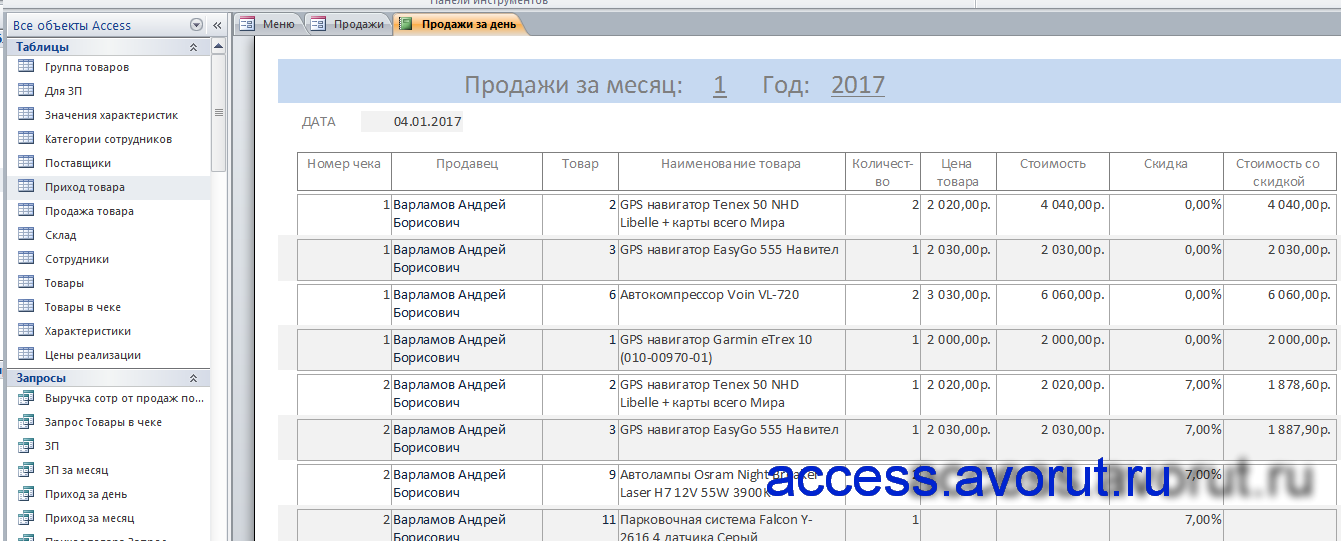Click the year value 2017
This screenshot has width=1341, height=541.
coord(858,85)
